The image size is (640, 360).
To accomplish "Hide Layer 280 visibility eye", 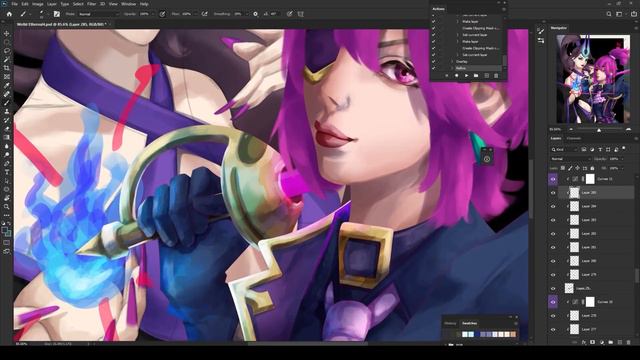I will [553, 261].
